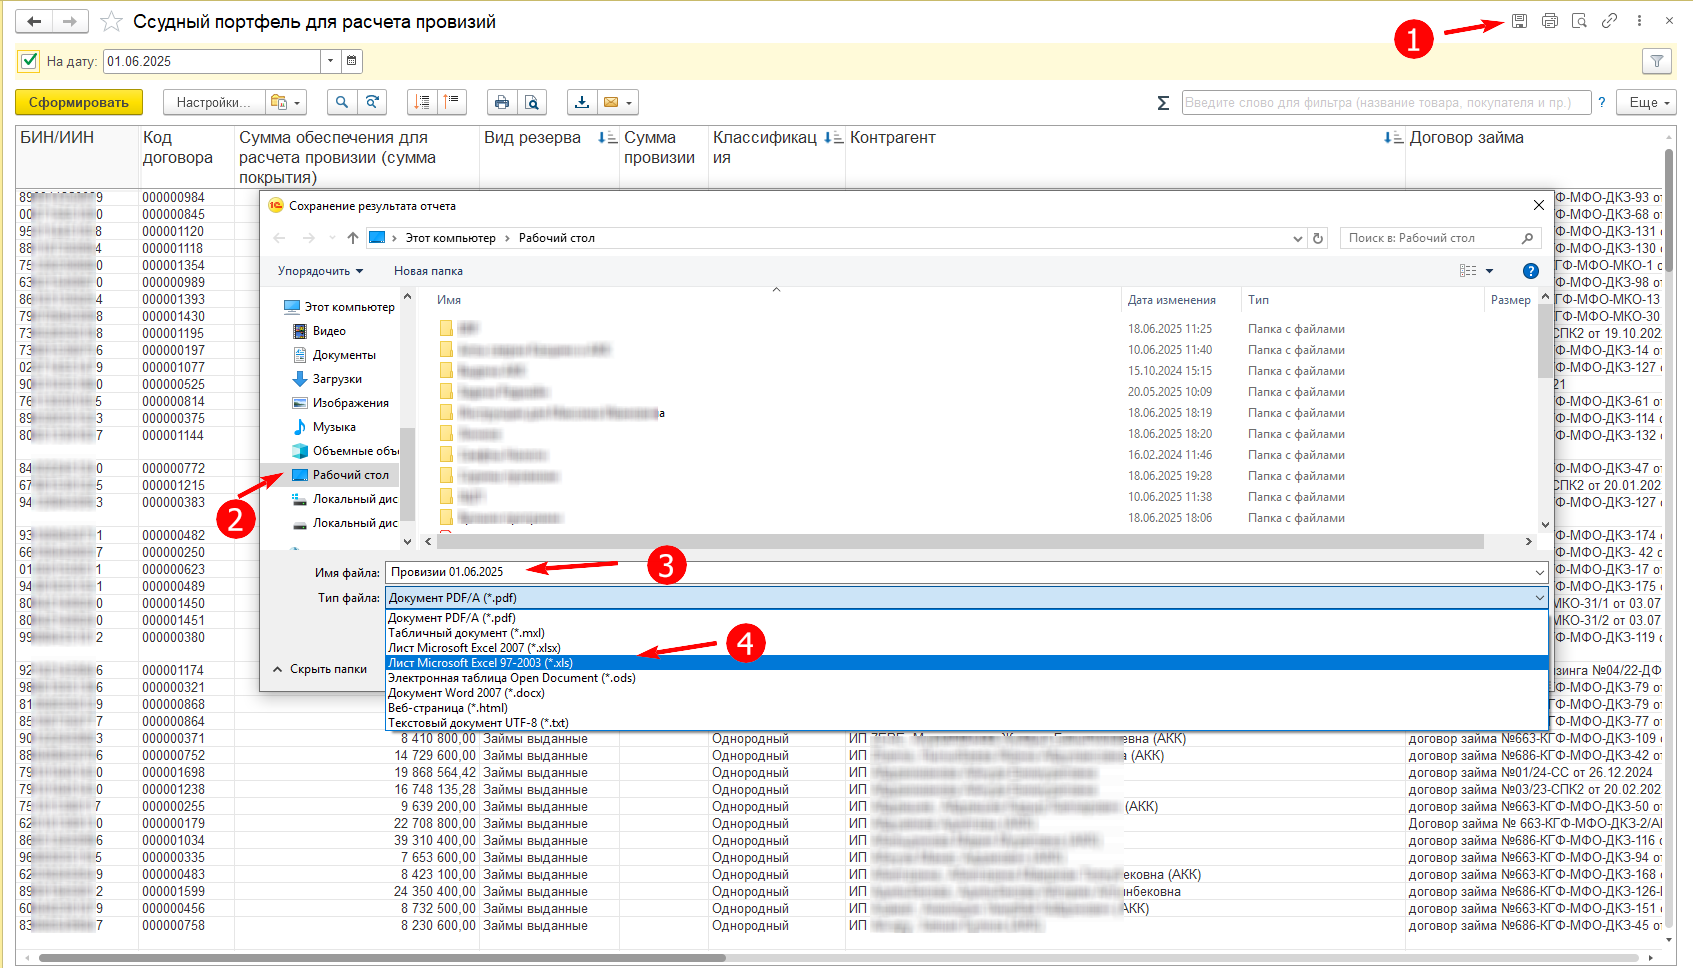Screen dimensions: 1693x968
Task: Go up one folder level in dialog
Action: pos(353,238)
